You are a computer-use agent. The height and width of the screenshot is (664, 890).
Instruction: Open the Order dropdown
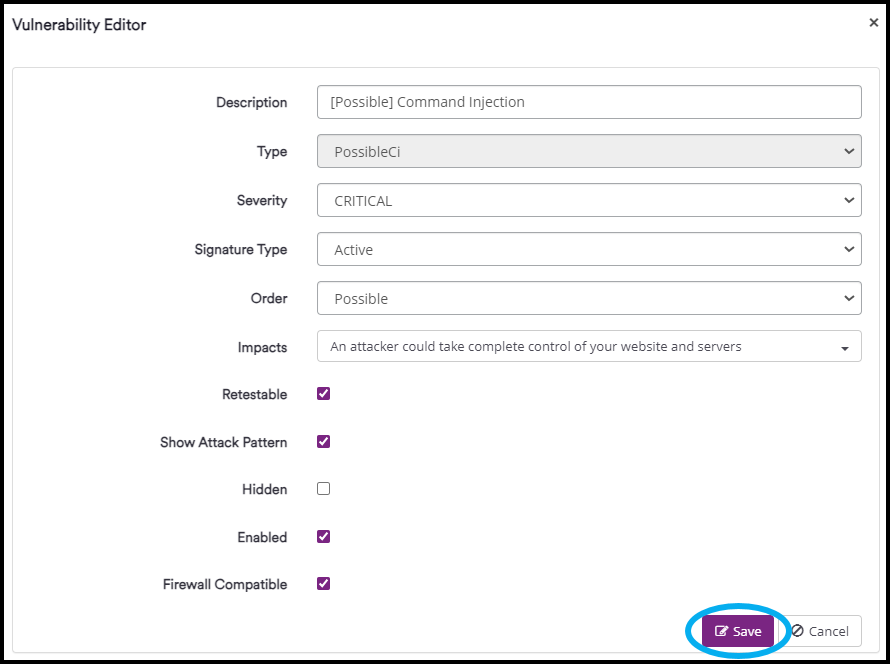(x=589, y=298)
